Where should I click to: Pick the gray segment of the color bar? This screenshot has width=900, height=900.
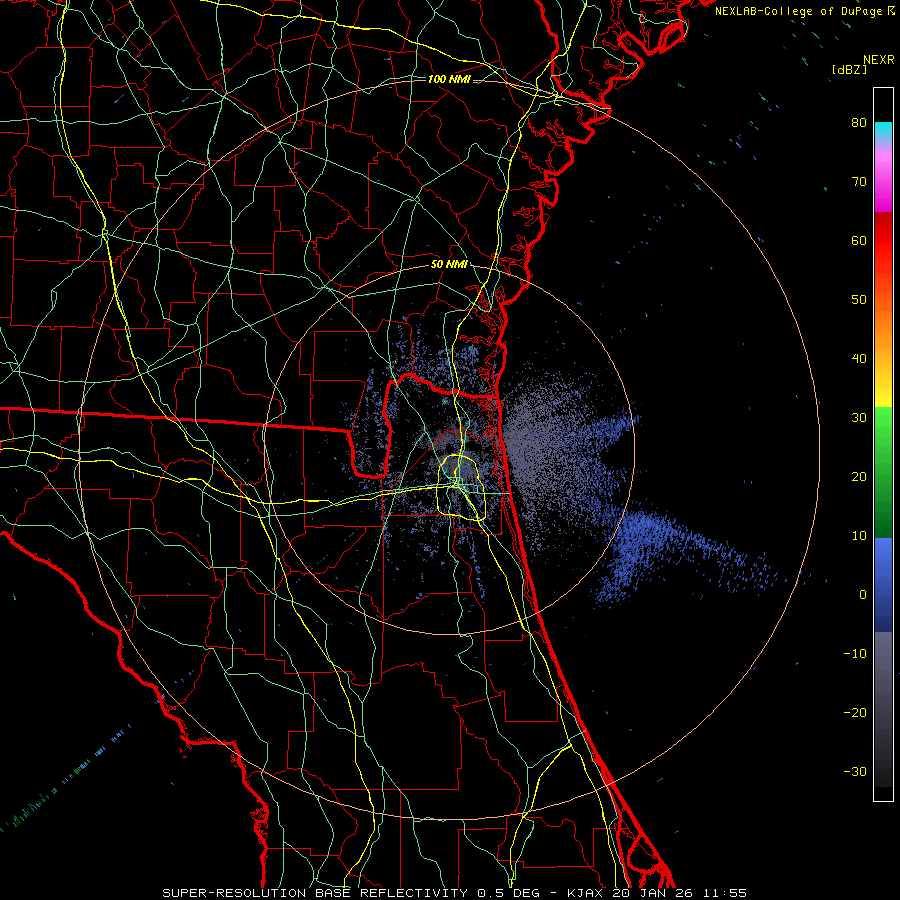(x=883, y=709)
